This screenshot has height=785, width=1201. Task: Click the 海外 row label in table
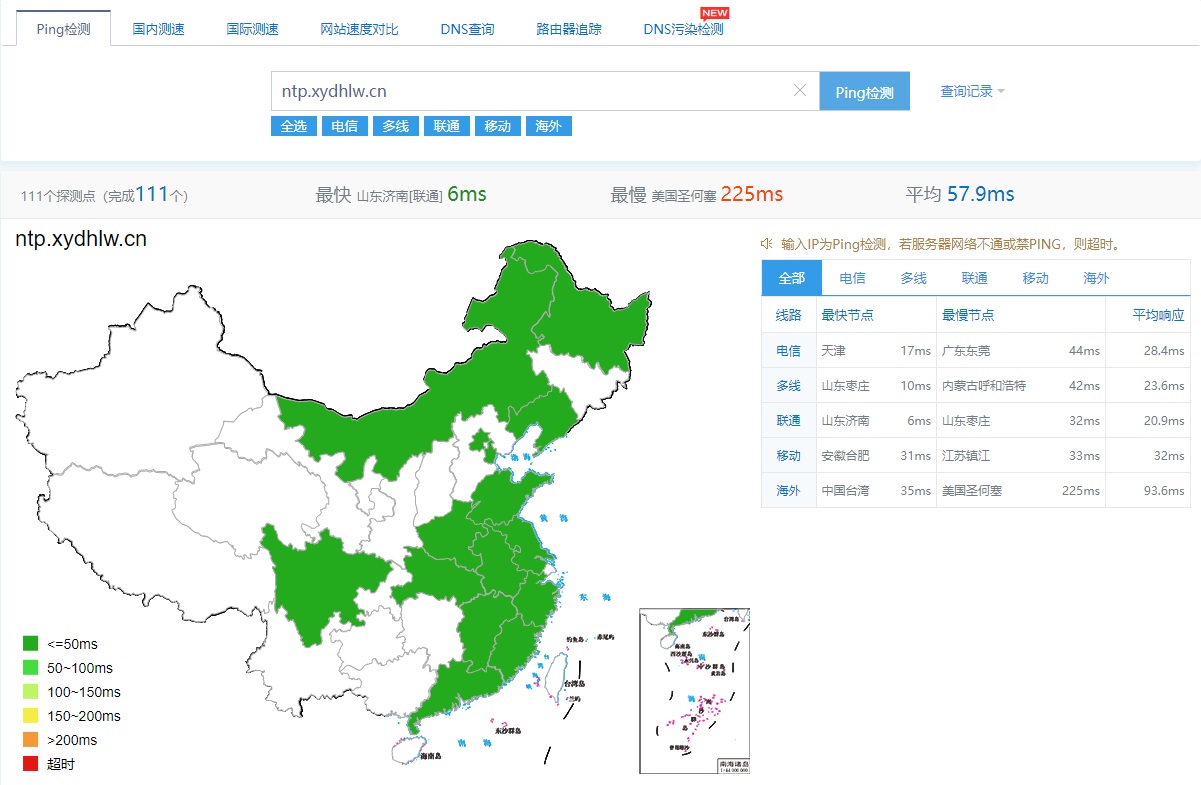coord(789,491)
